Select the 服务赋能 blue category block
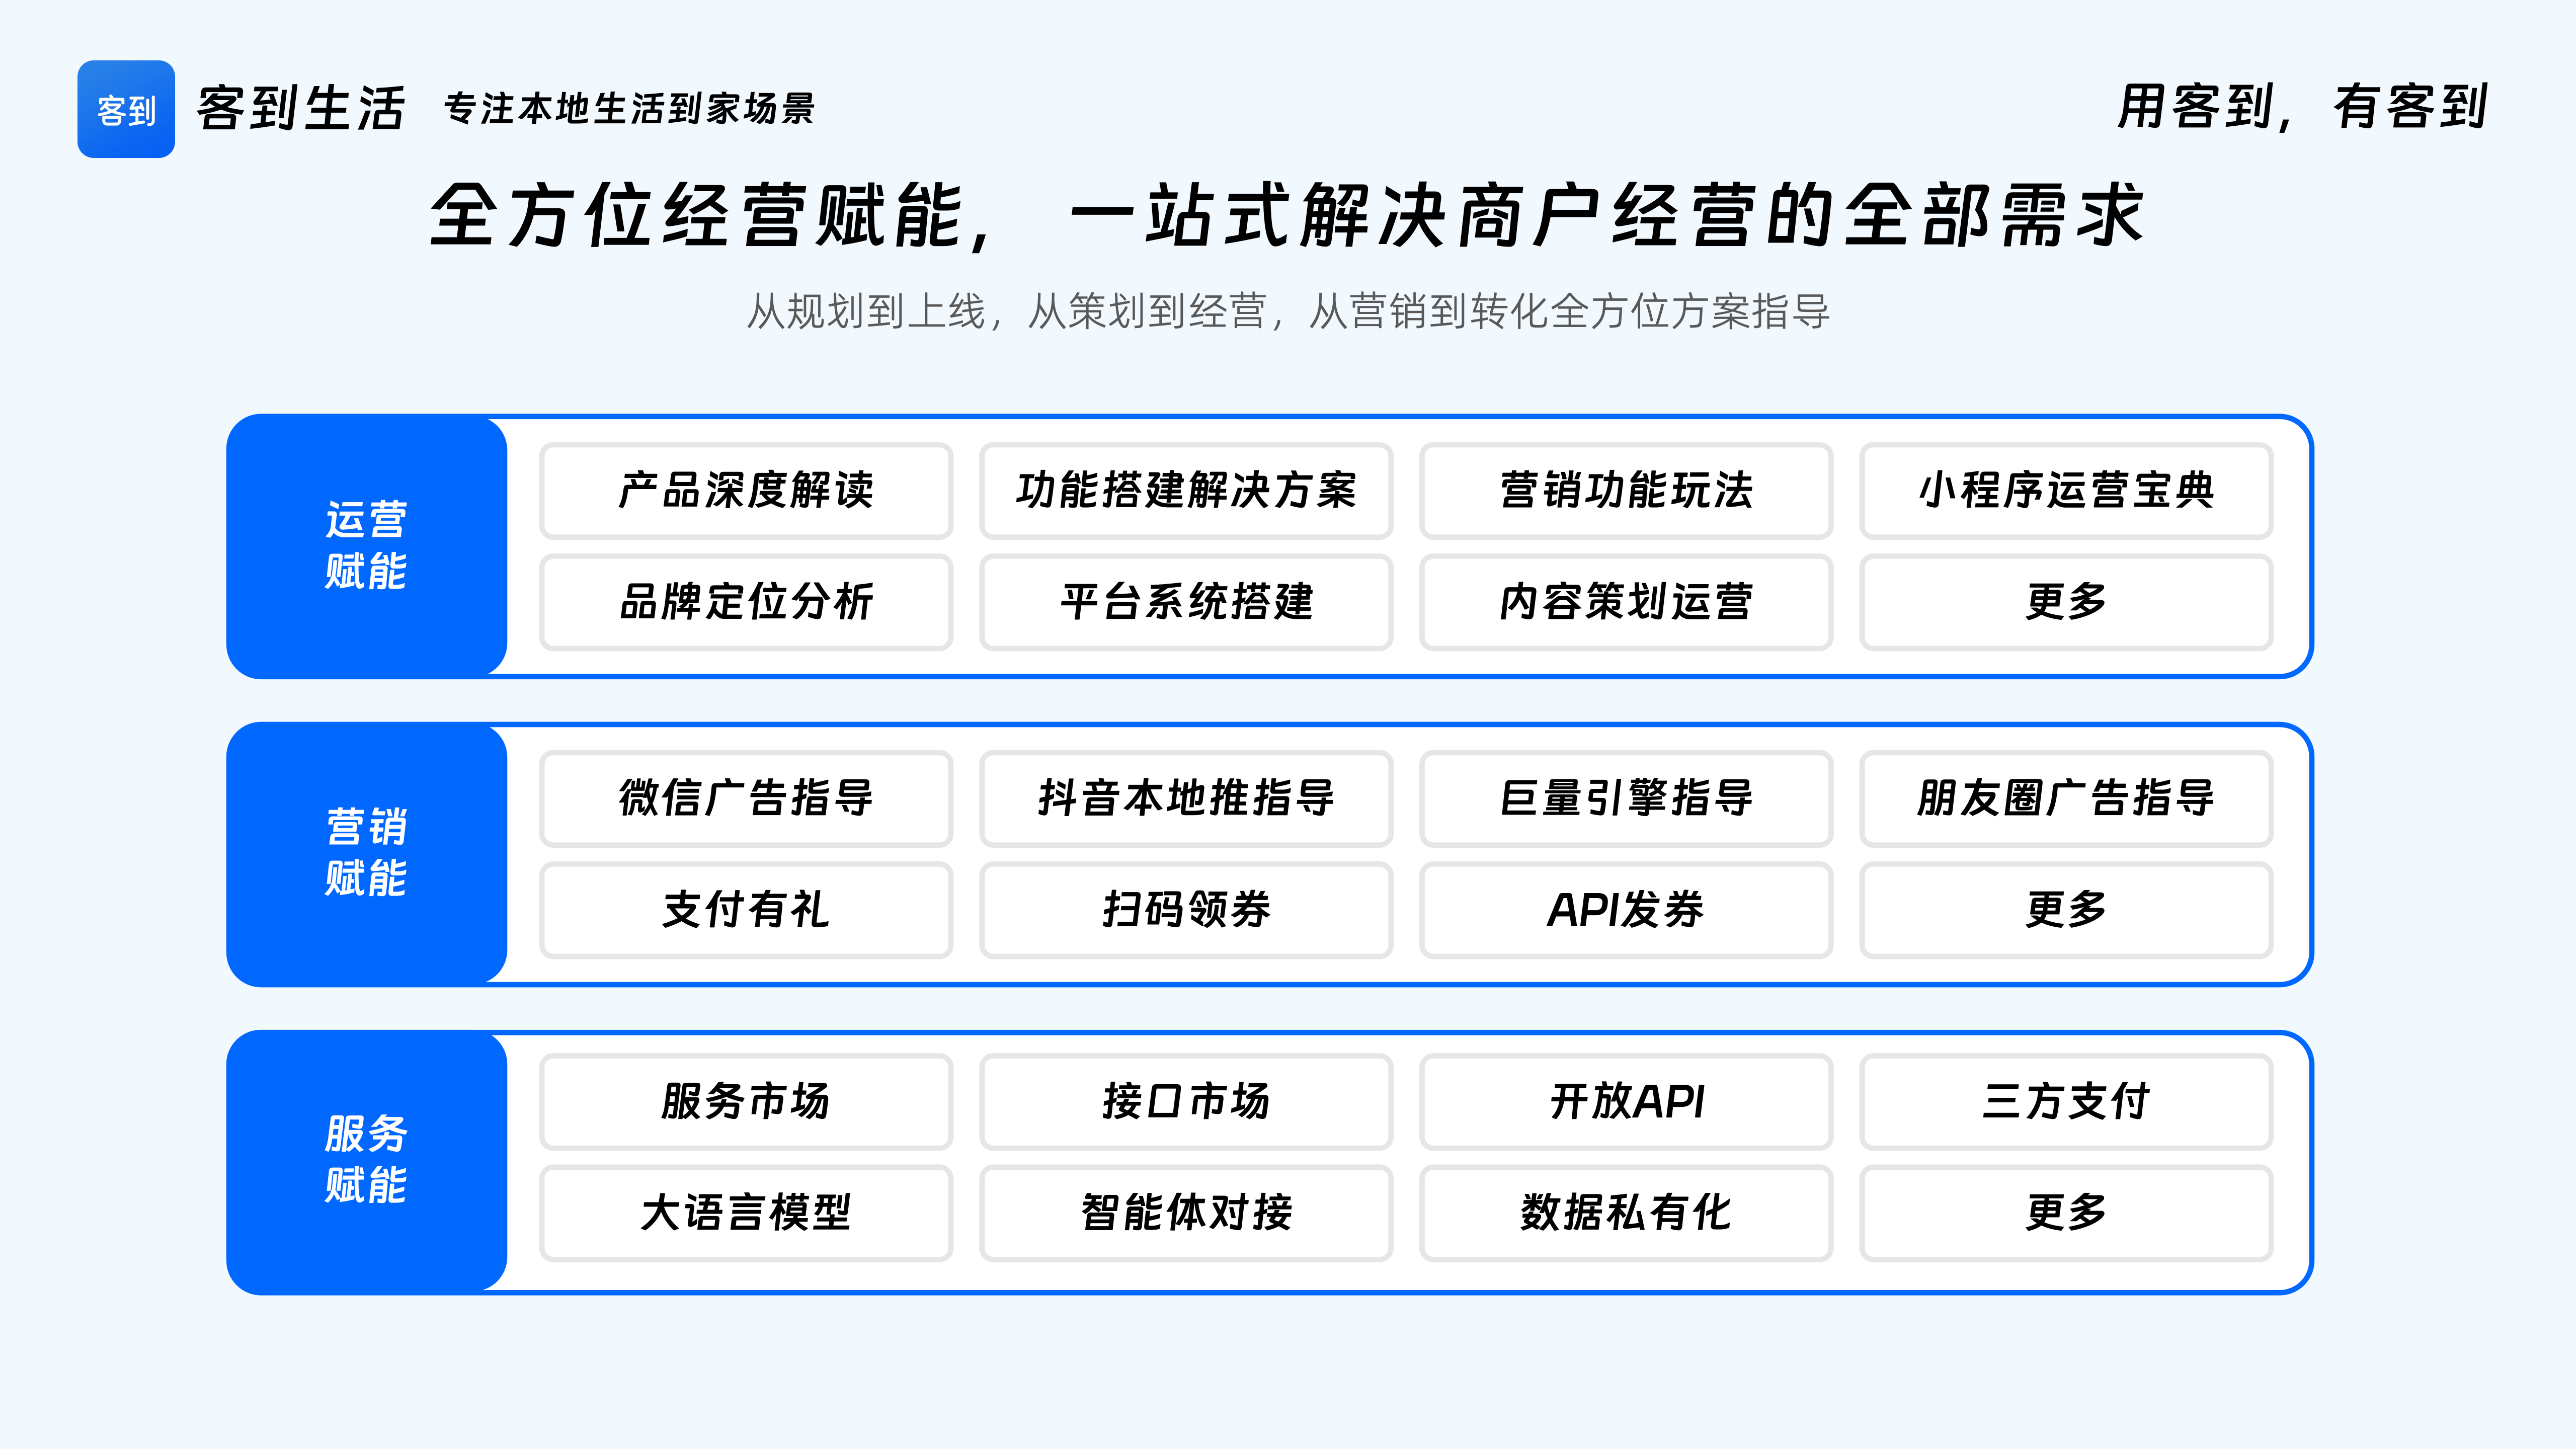The height and width of the screenshot is (1449, 2576). (366, 1161)
